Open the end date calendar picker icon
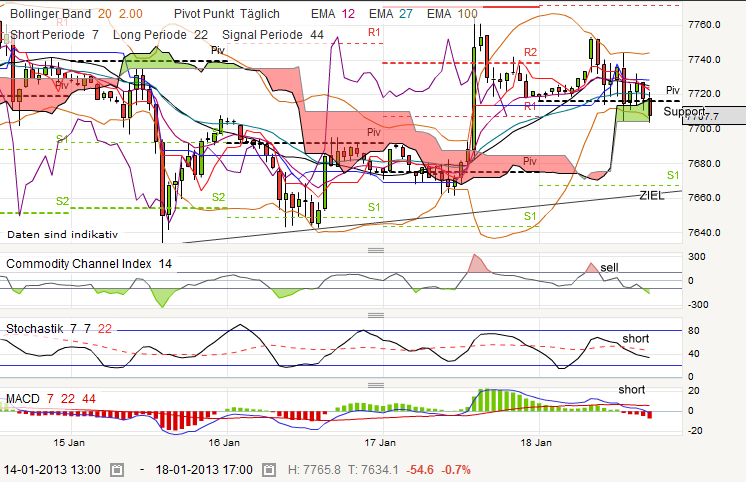Viewport: 746px width, 482px height. 269,470
